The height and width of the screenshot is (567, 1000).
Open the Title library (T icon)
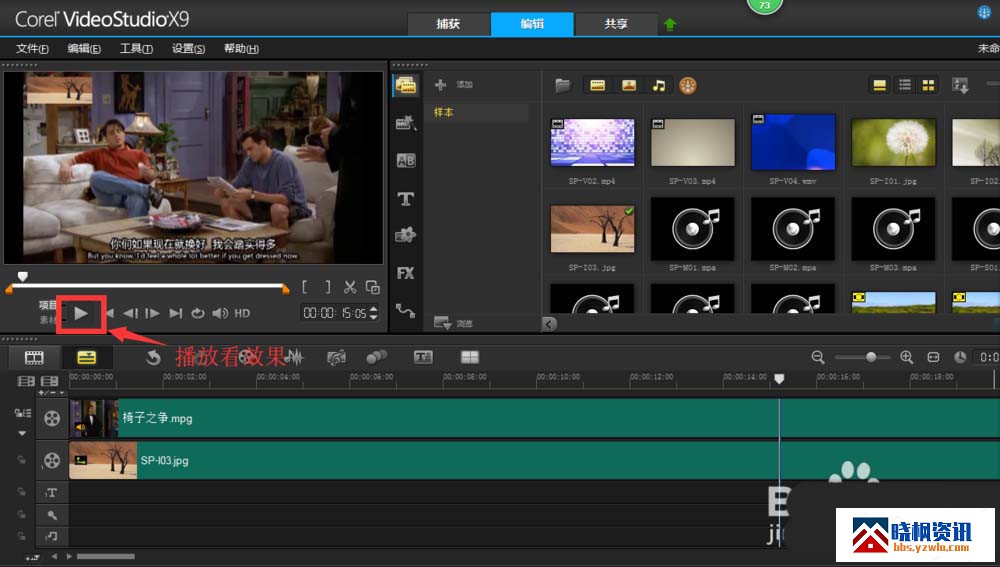[x=406, y=199]
